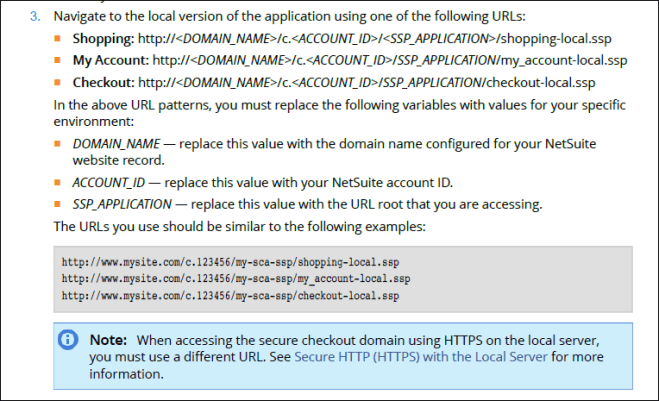659x401 pixels.
Task: Click the bold My Account label
Action: (x=110, y=59)
